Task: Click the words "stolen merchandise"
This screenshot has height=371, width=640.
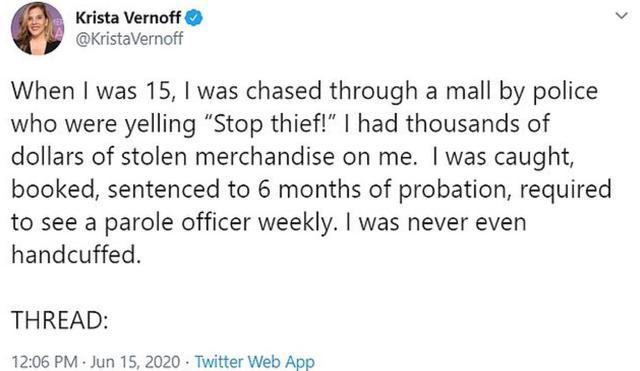Action: pyautogui.click(x=228, y=156)
